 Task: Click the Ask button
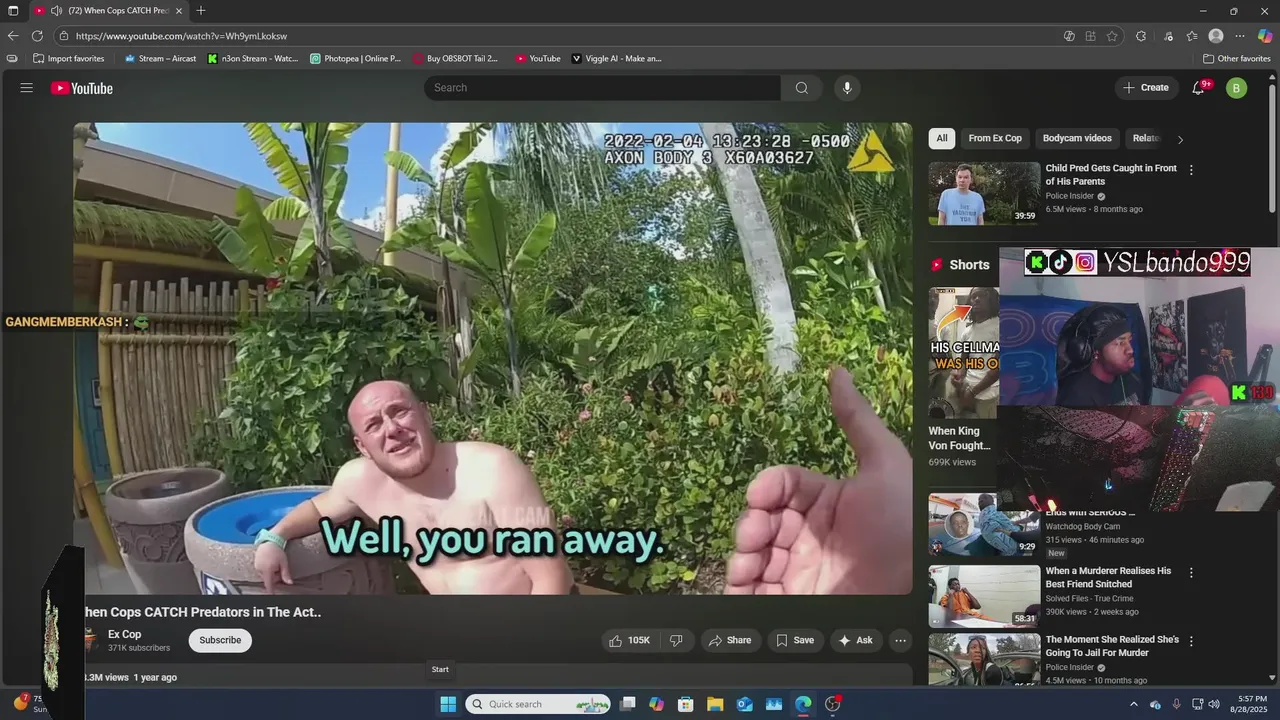click(855, 640)
